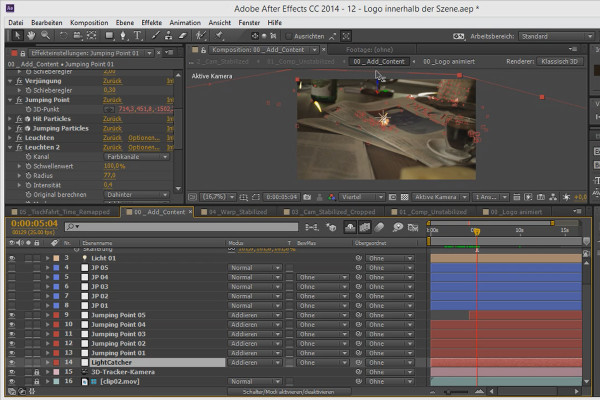Select the Rectangle shape tool
600x400 pixels.
pos(109,36)
